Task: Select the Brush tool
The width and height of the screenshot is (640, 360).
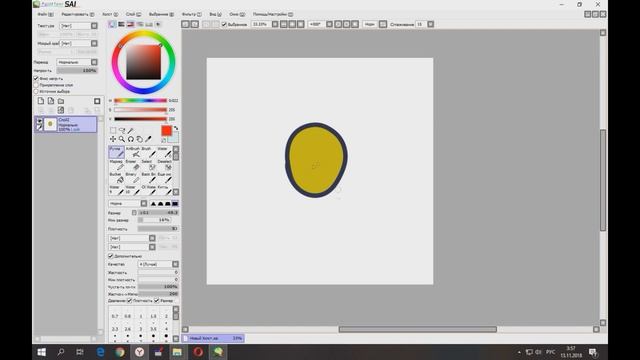Action: (x=149, y=152)
